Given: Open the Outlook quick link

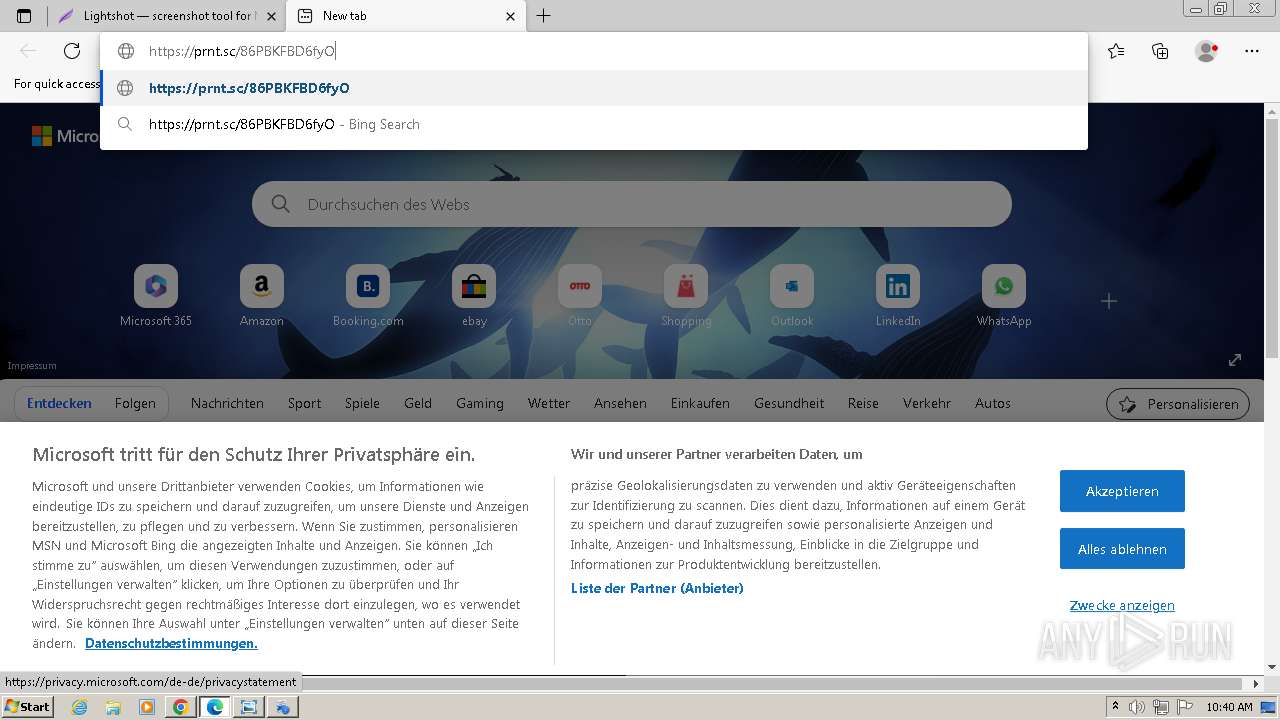Looking at the screenshot, I should (x=792, y=296).
